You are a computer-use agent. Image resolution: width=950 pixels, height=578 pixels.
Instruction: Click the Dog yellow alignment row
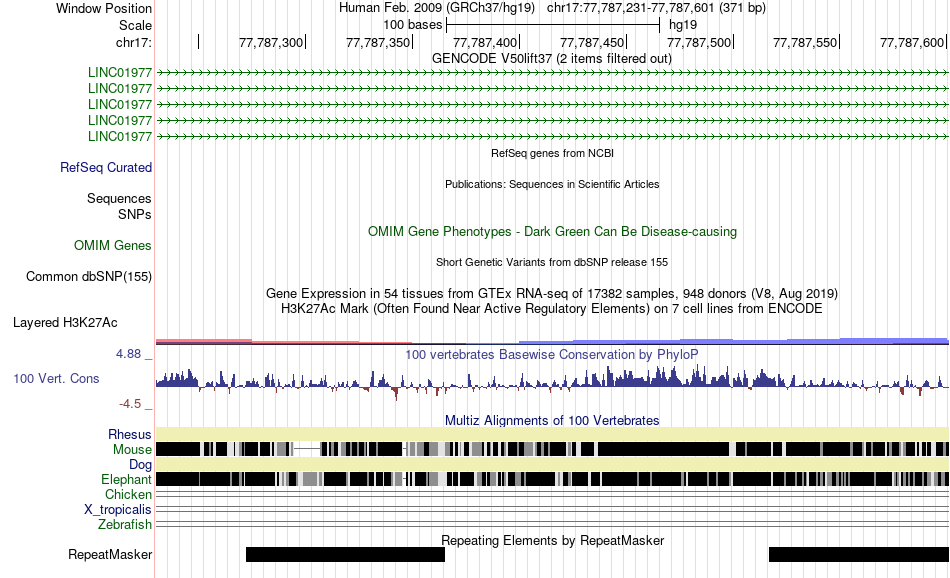point(552,464)
